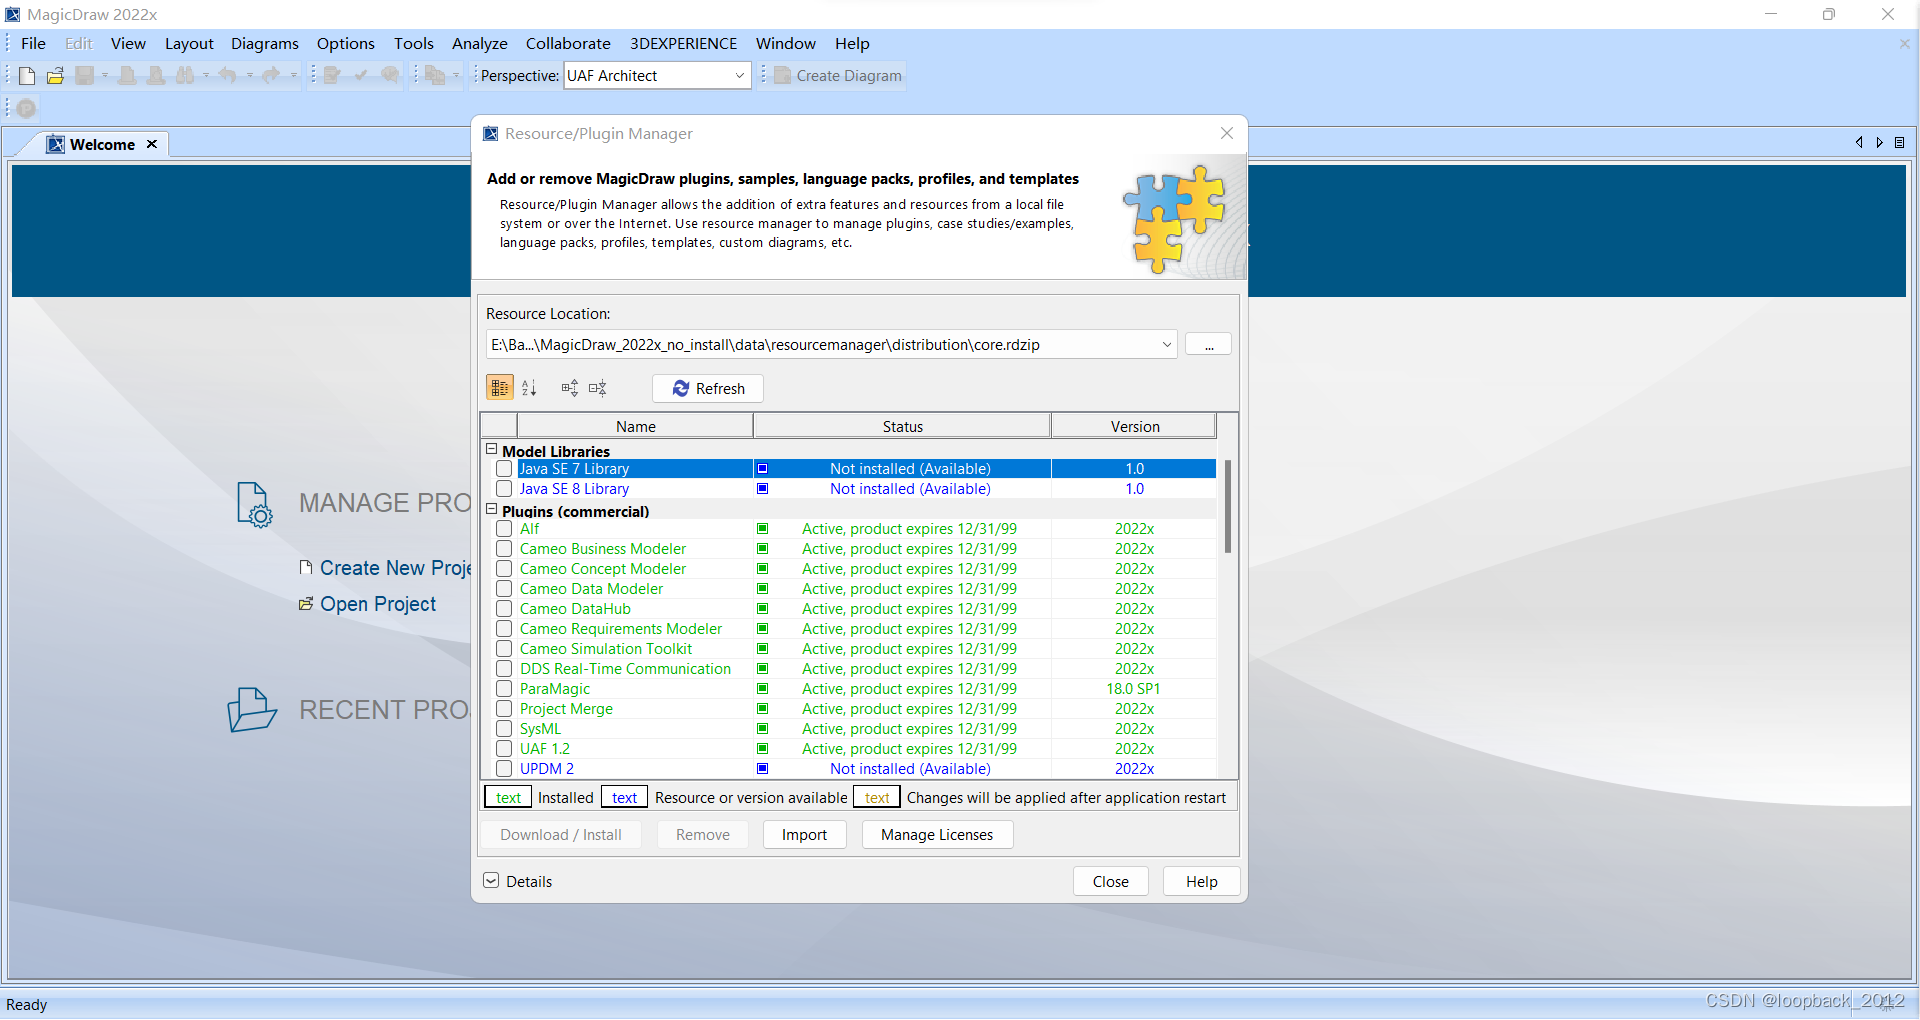
Task: Click the Create New Project link
Action: tap(395, 568)
